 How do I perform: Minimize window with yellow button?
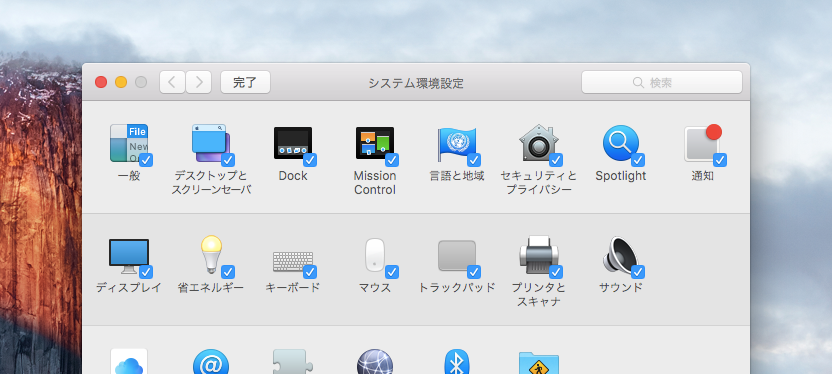tap(121, 82)
